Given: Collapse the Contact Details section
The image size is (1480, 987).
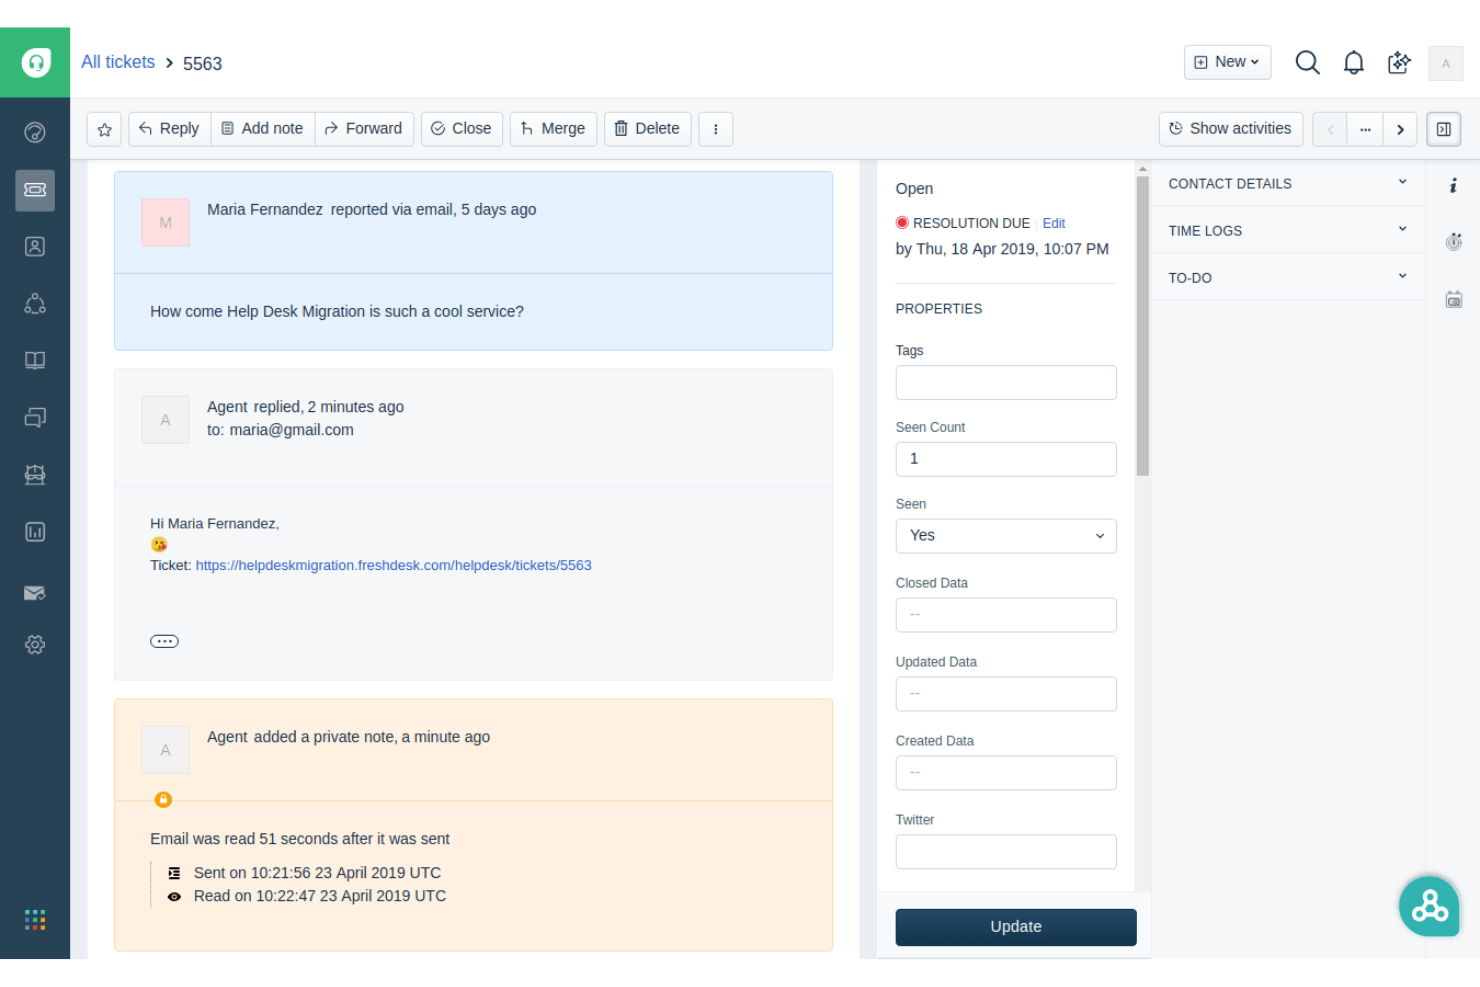Looking at the screenshot, I should (1403, 182).
